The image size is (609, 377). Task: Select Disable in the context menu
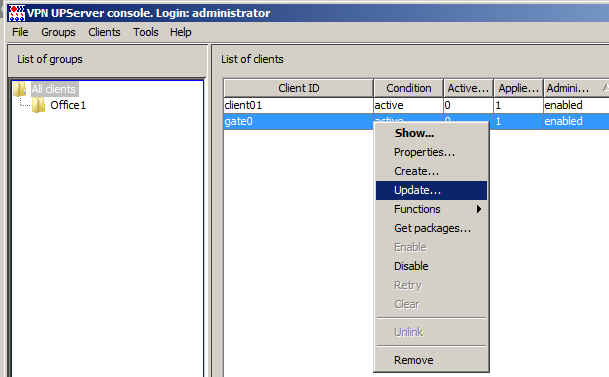(x=431, y=266)
